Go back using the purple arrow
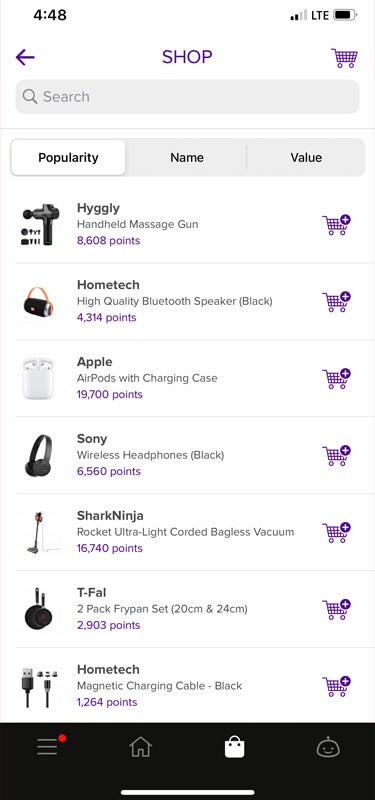Screen dimensions: 375x800 pos(25,57)
